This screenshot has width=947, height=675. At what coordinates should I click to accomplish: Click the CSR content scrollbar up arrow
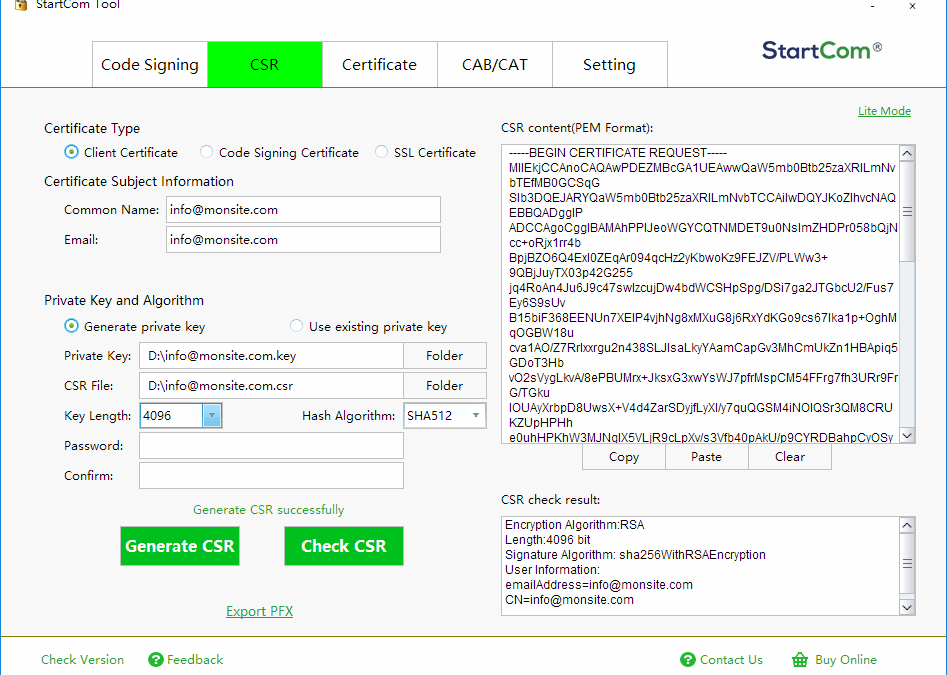coord(907,153)
